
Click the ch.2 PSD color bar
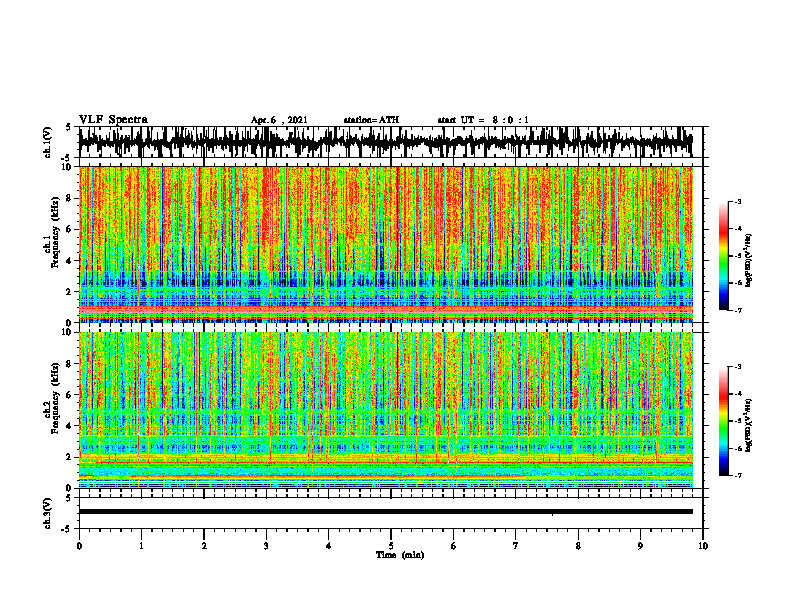[x=723, y=421]
